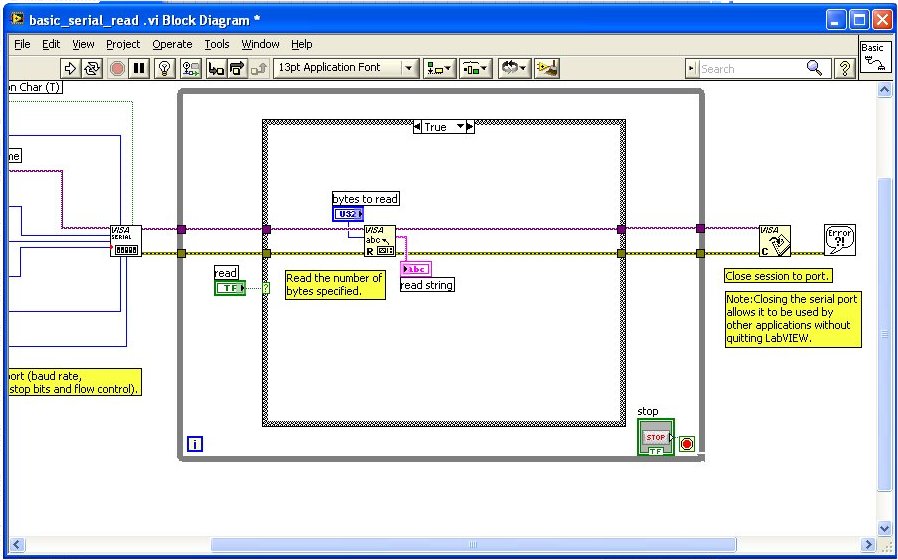898x560 pixels.
Task: Click the Clean Up Diagram icon
Action: (x=547, y=68)
